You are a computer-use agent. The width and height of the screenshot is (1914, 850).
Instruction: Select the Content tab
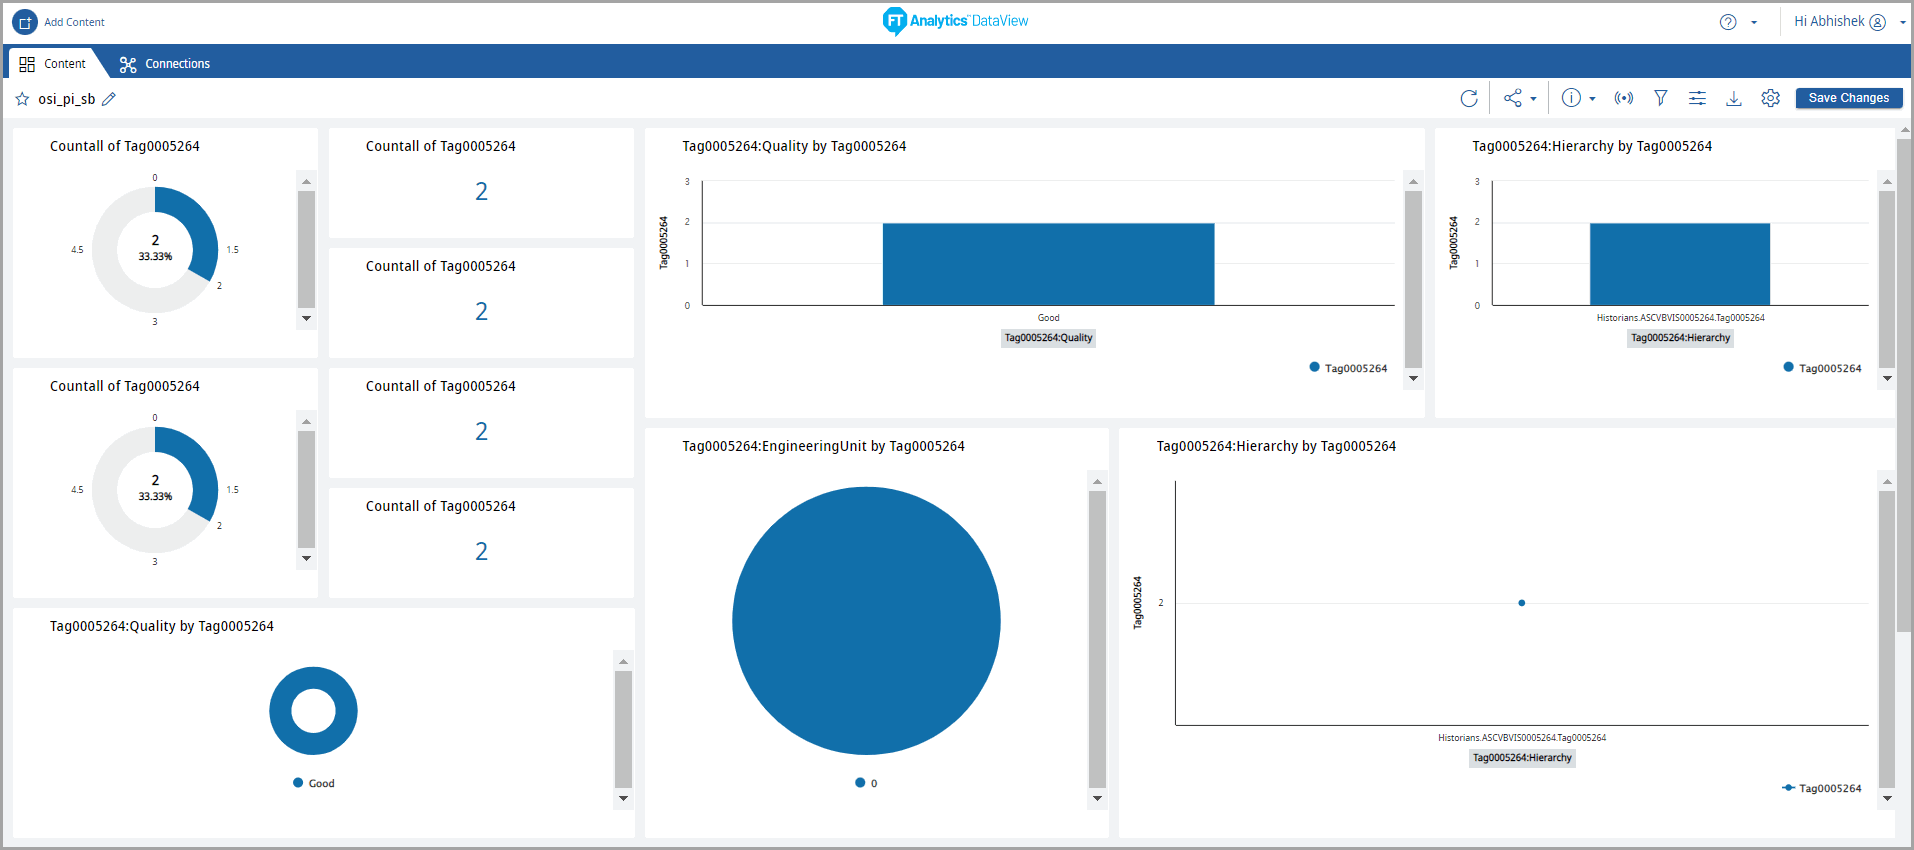point(53,64)
